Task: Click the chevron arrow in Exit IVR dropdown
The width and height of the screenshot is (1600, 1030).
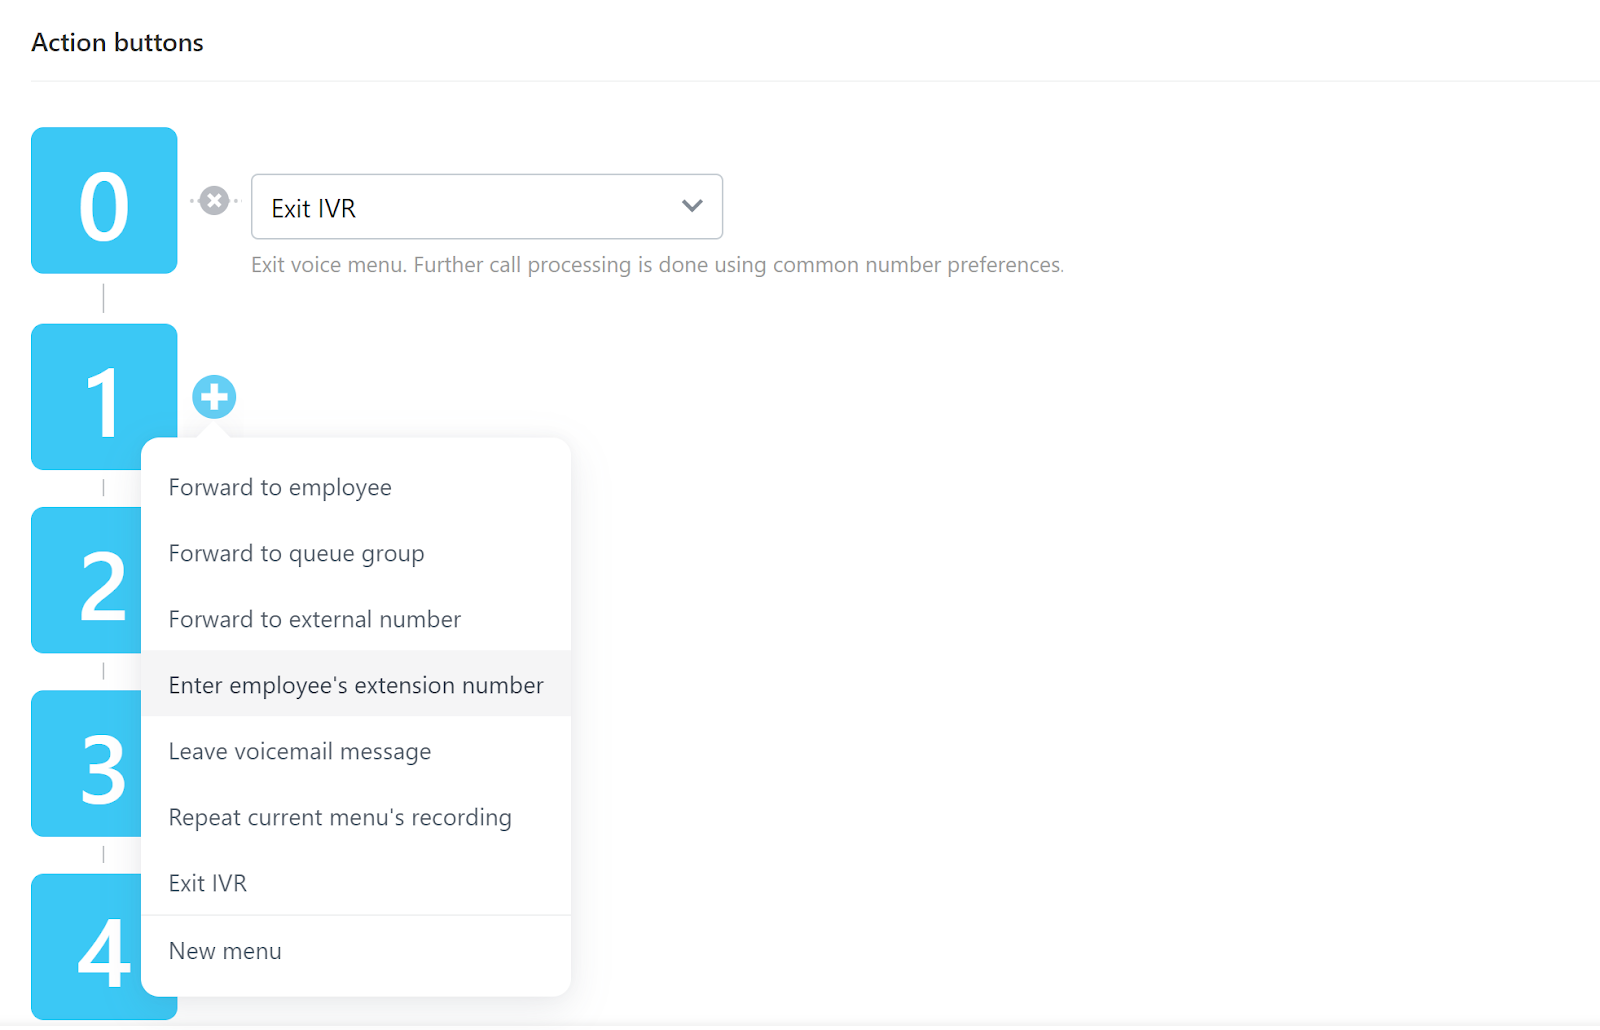Action: click(x=692, y=206)
